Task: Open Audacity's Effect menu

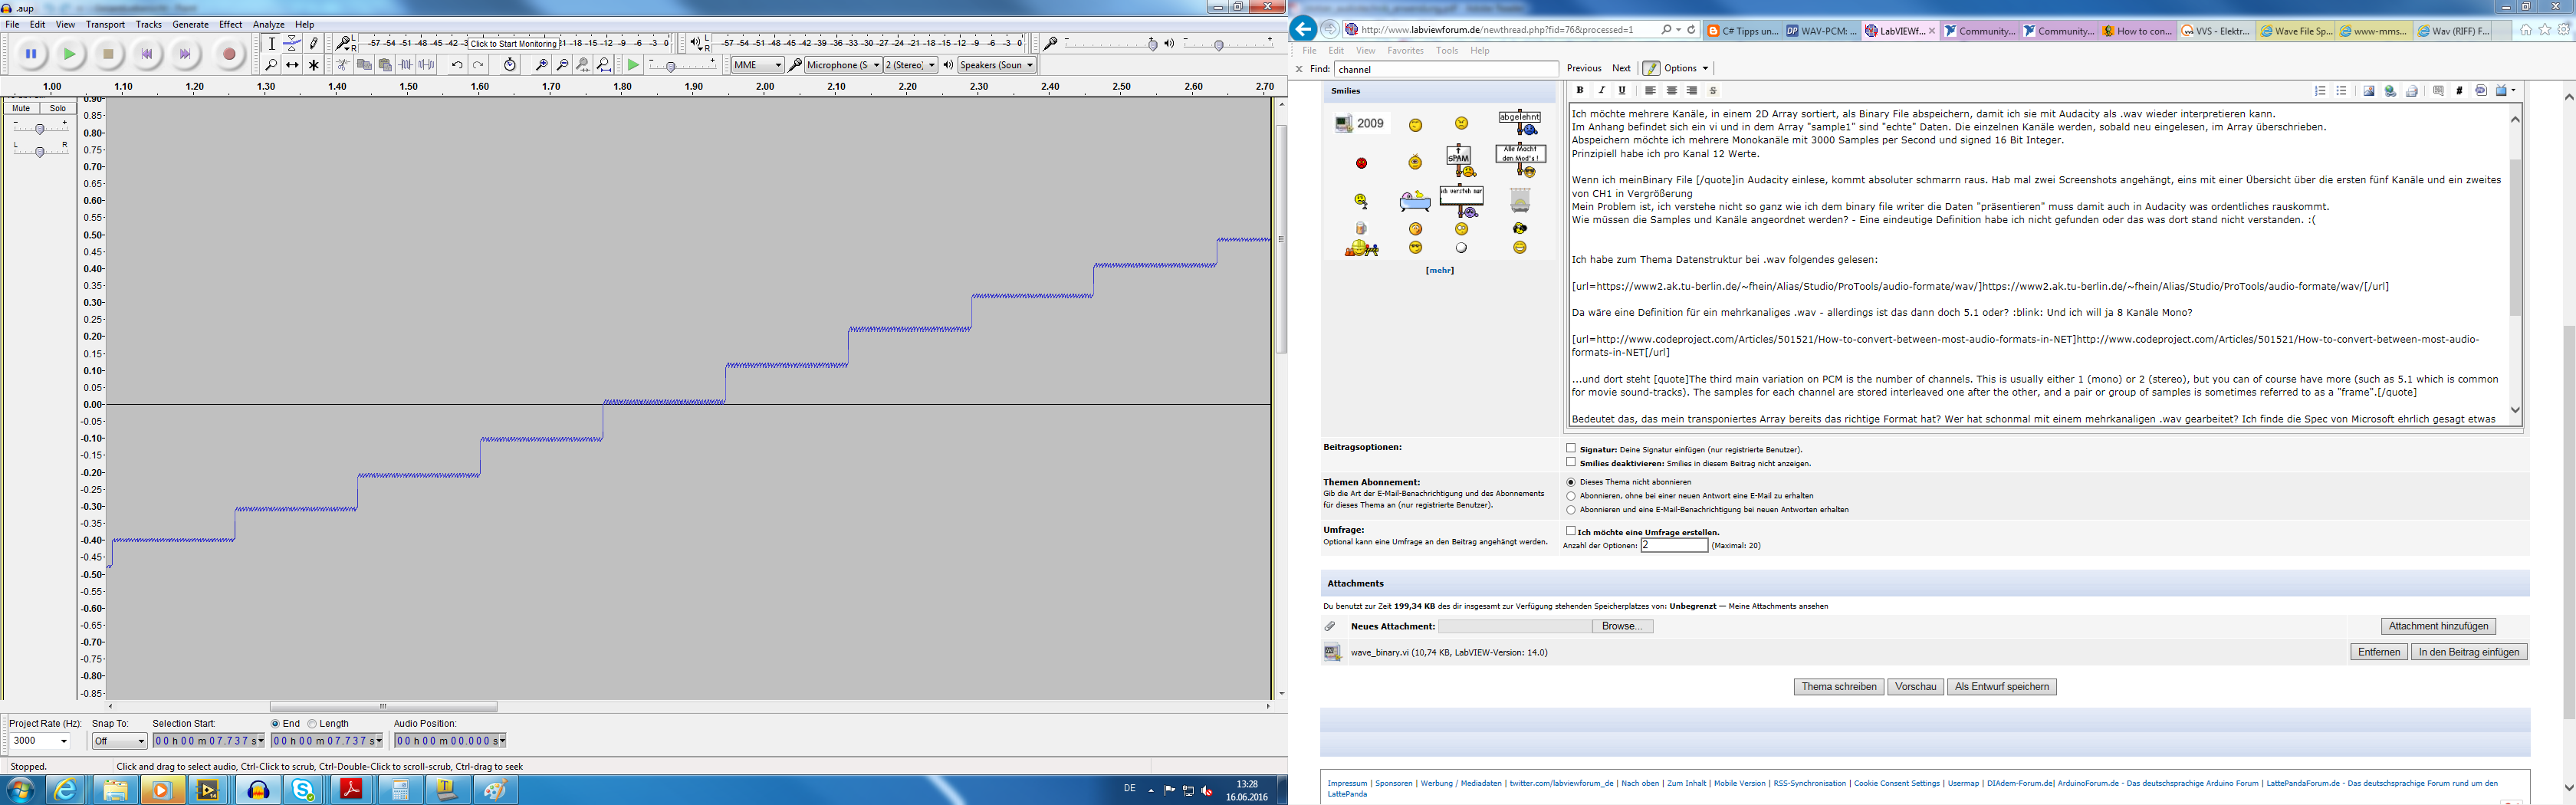Action: 230,24
